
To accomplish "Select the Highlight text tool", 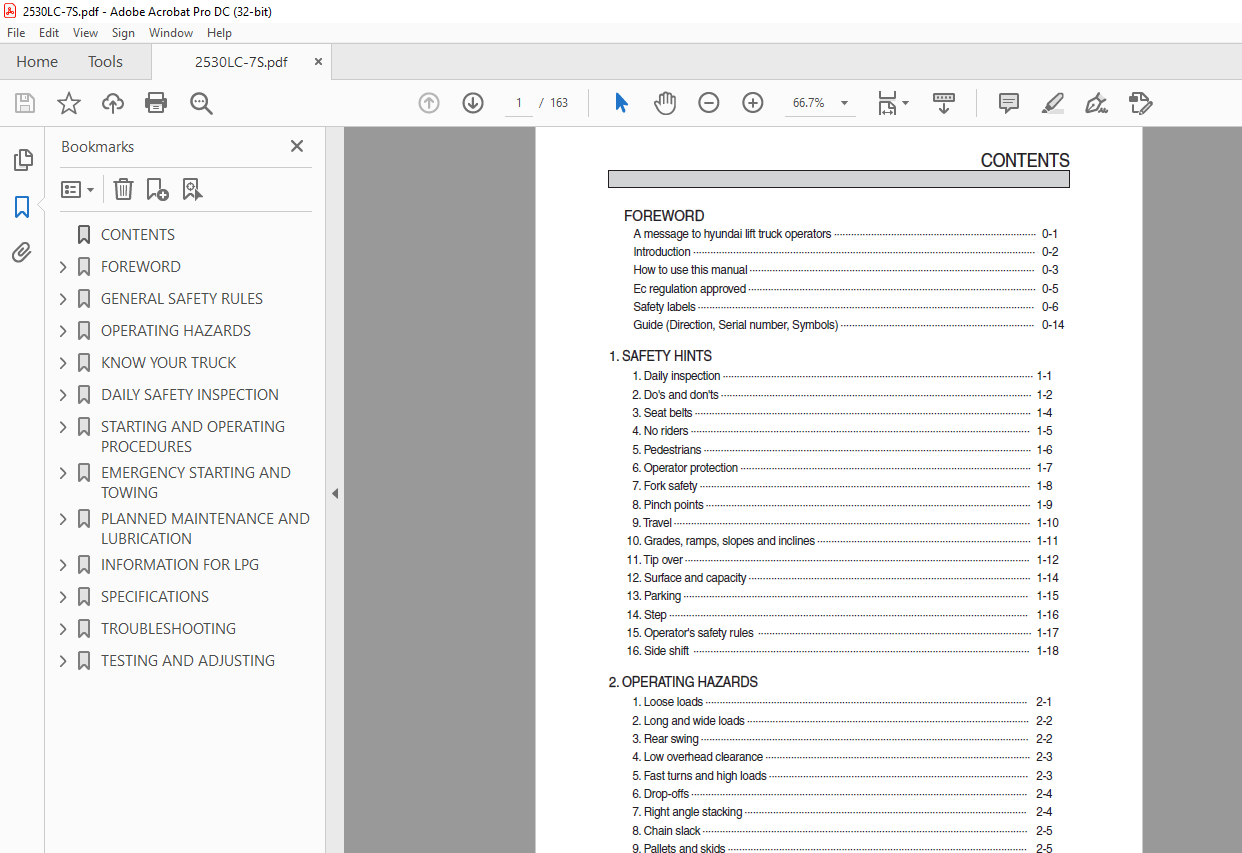I will [1052, 103].
